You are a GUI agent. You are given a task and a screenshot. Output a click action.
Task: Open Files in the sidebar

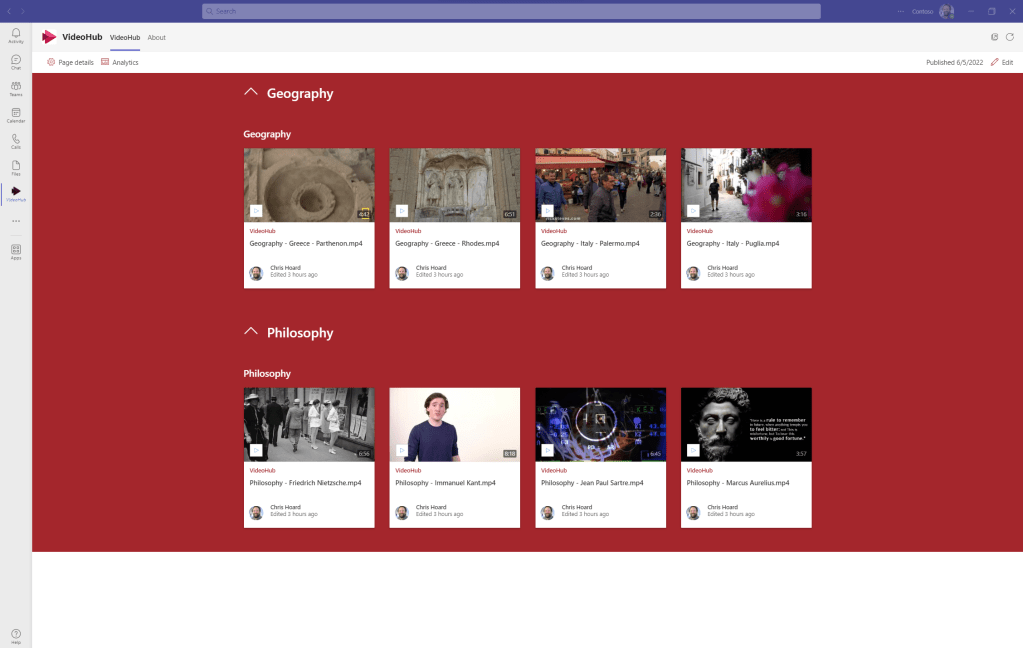pyautogui.click(x=16, y=167)
